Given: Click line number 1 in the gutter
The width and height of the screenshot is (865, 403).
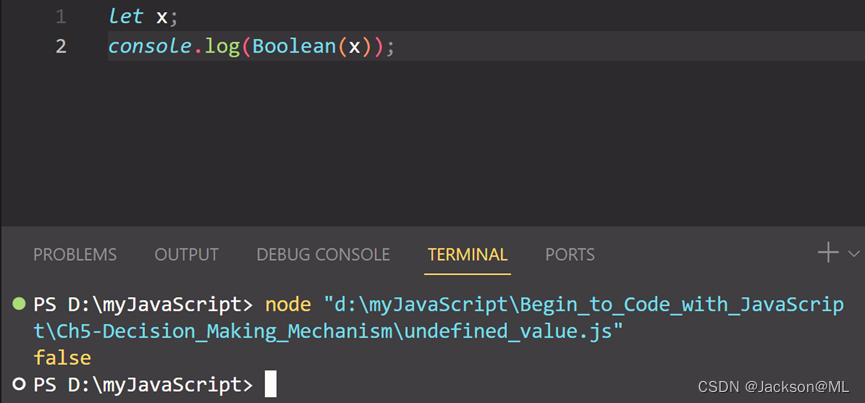Looking at the screenshot, I should [x=61, y=17].
